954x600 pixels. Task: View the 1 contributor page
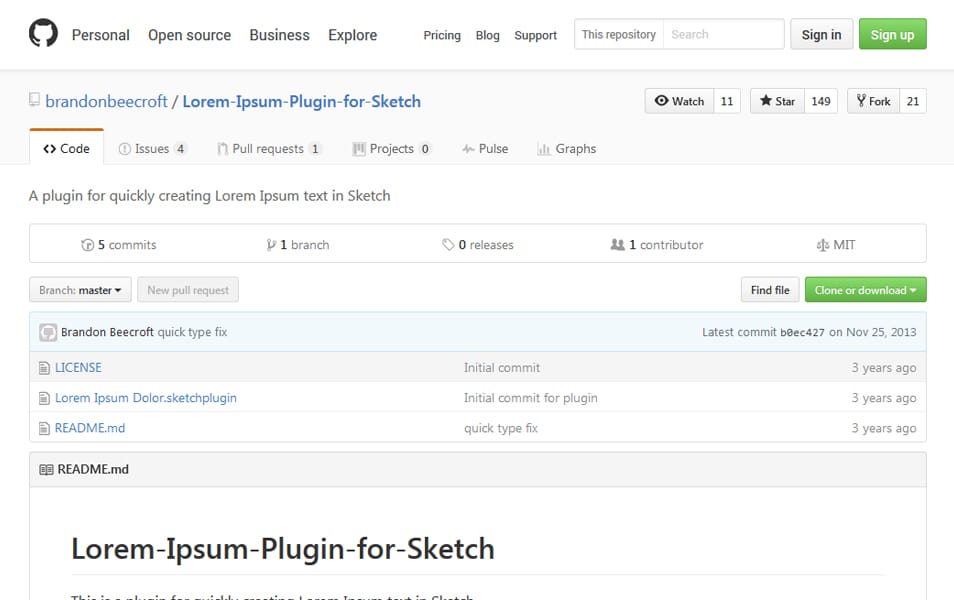tap(657, 245)
